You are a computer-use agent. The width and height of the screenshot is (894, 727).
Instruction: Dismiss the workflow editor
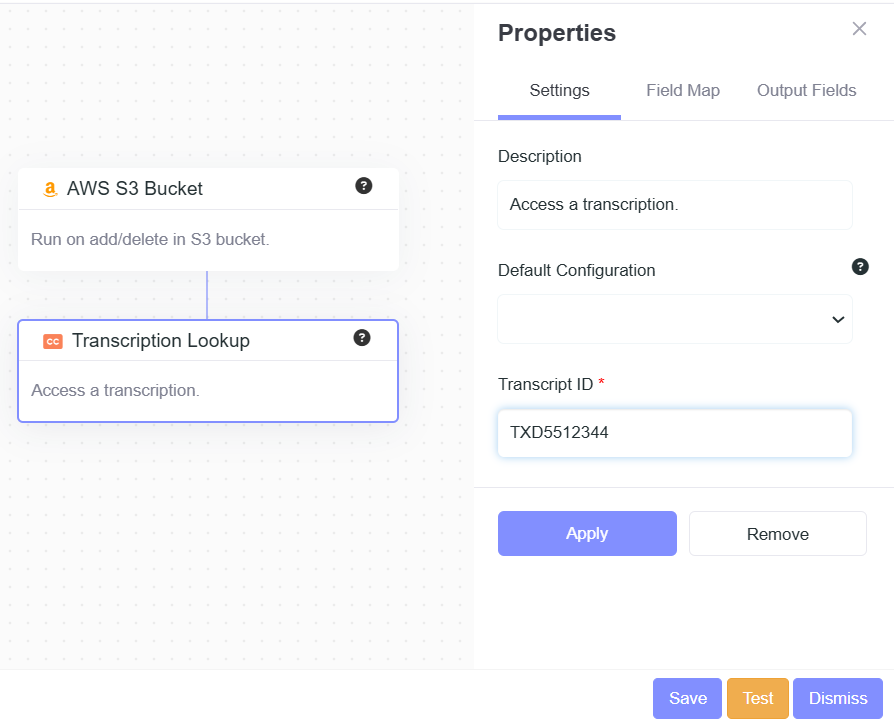pyautogui.click(x=838, y=698)
